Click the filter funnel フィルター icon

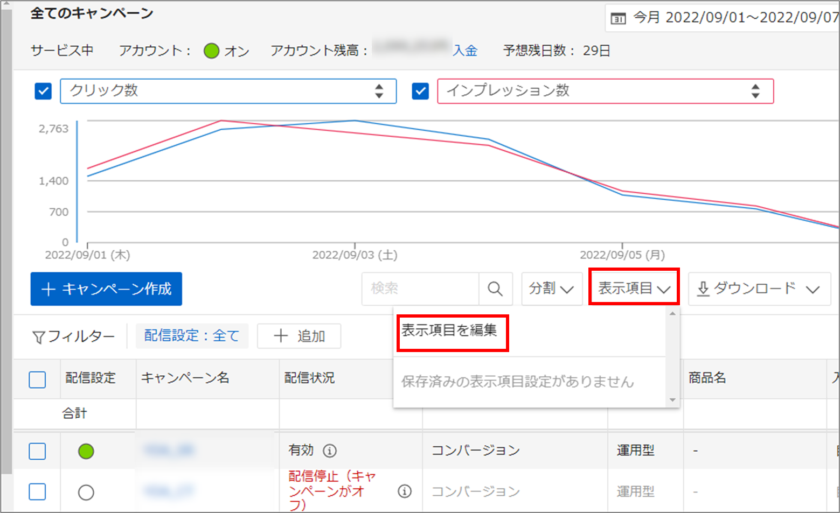pos(39,337)
